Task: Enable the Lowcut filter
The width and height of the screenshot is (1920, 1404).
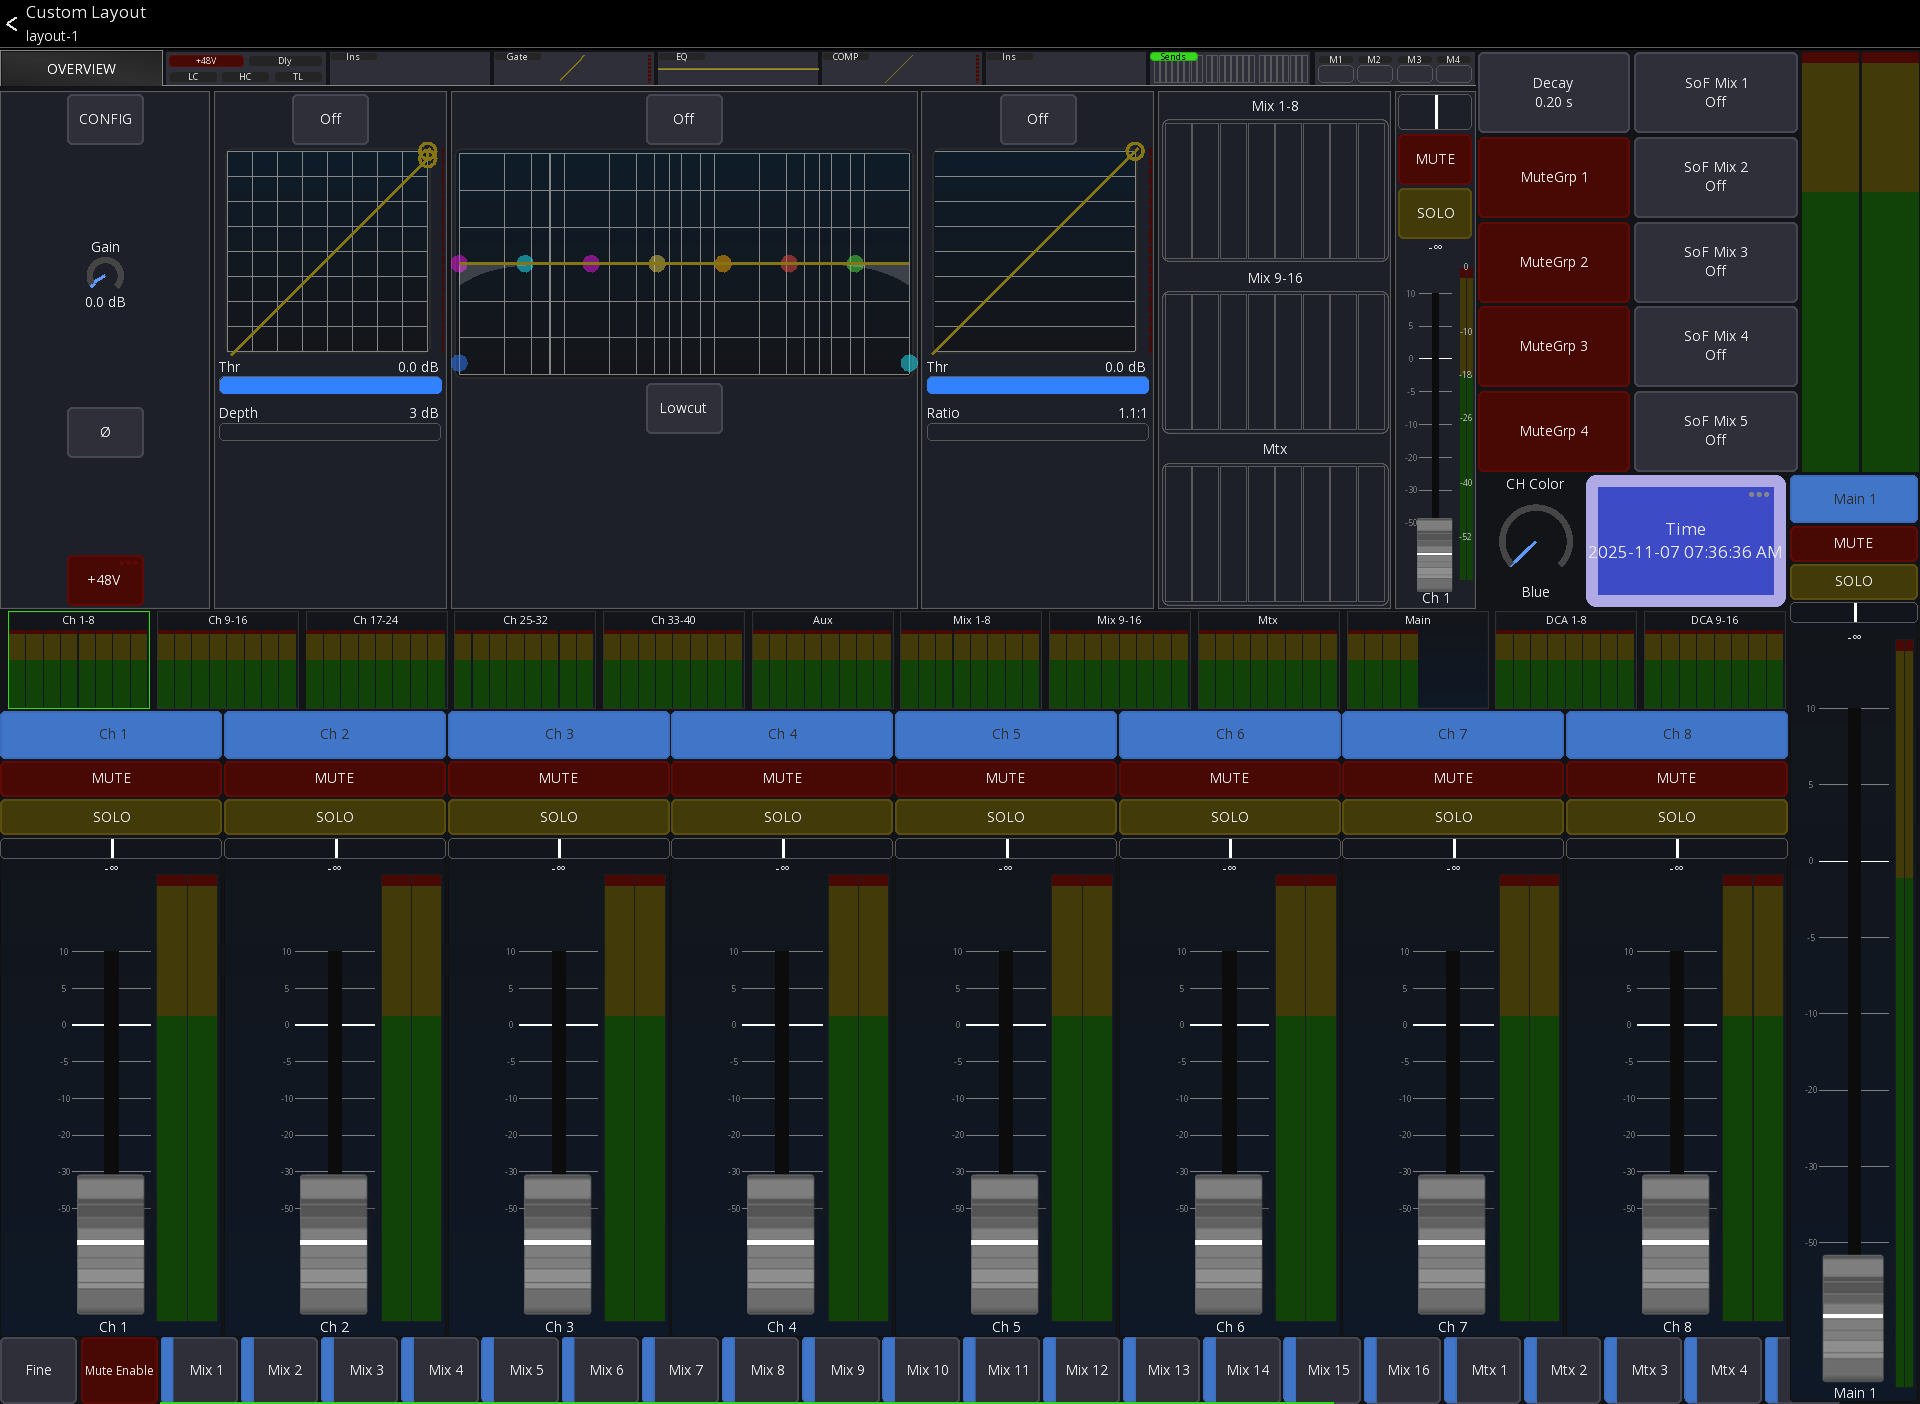Action: coord(684,408)
